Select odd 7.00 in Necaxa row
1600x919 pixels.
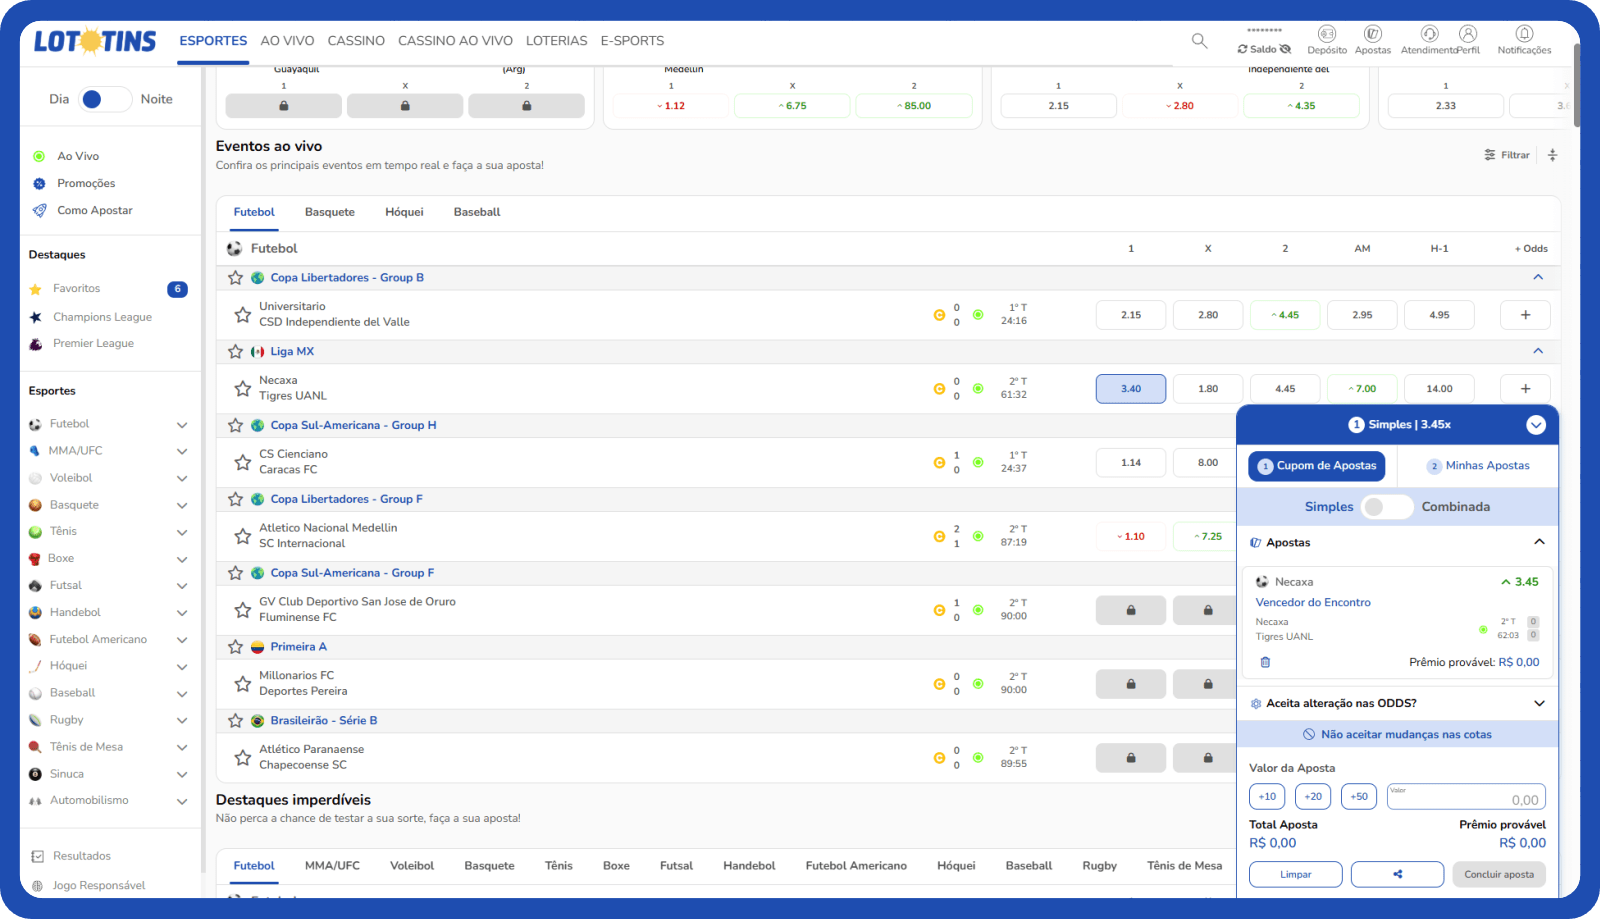(x=1362, y=389)
